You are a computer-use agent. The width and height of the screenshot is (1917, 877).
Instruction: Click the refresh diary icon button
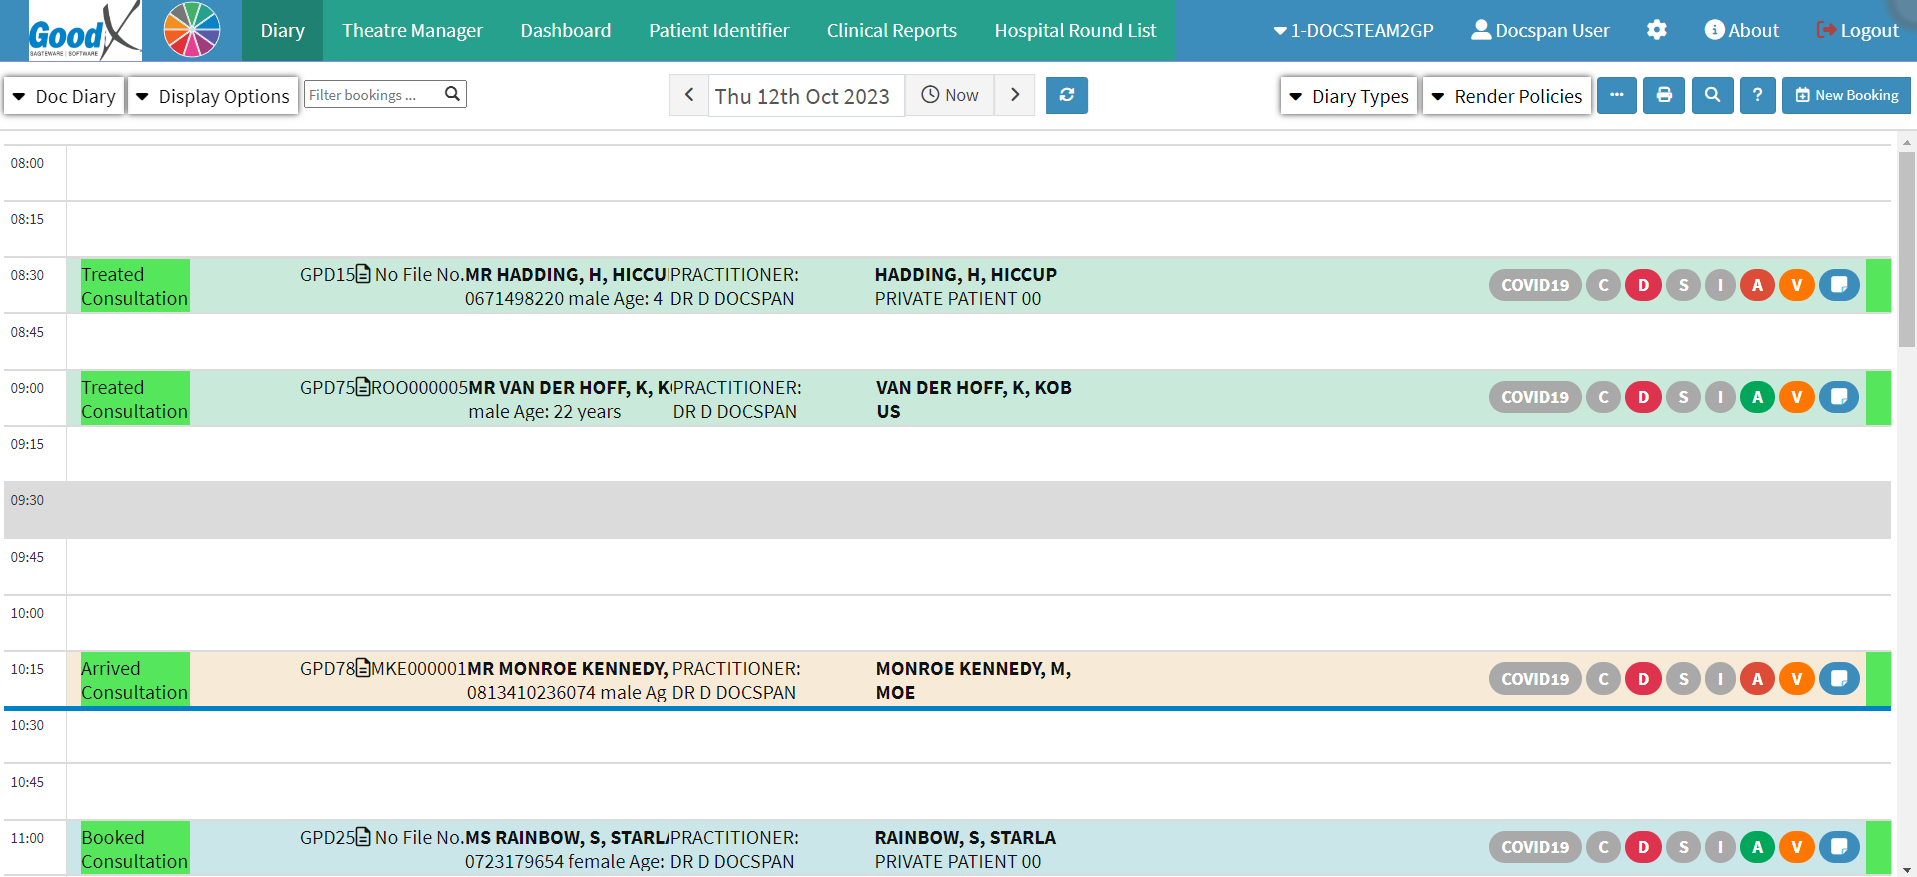click(1066, 95)
